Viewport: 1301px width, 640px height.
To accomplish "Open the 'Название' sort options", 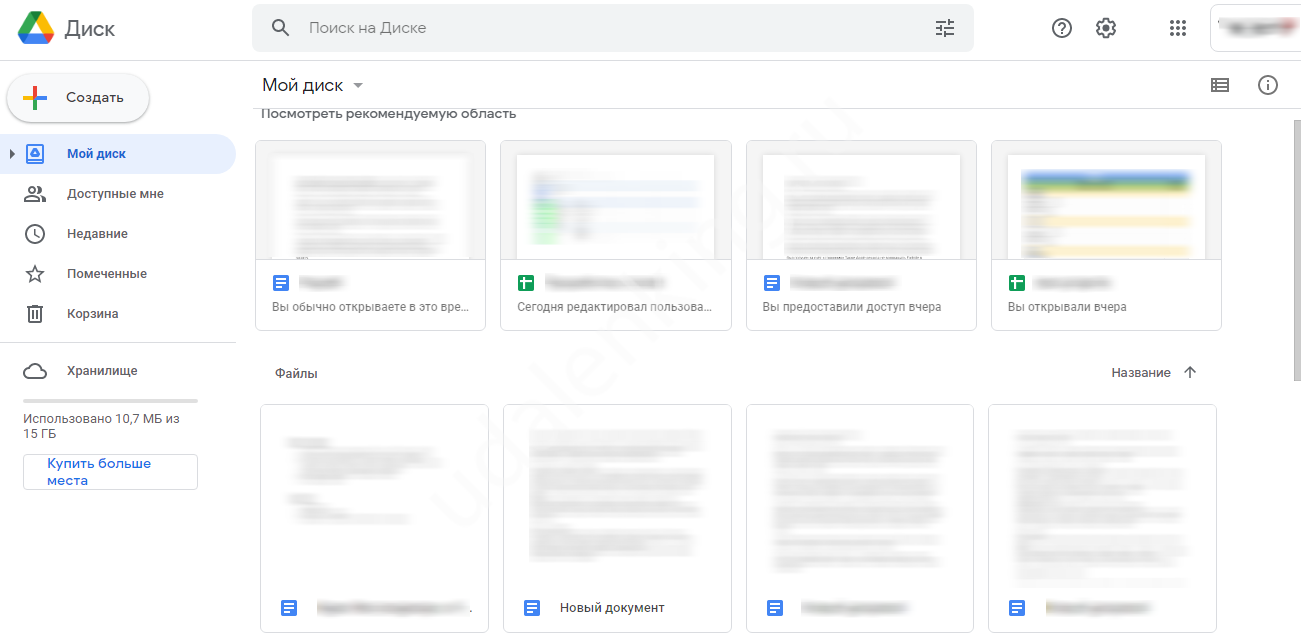I will click(1140, 372).
